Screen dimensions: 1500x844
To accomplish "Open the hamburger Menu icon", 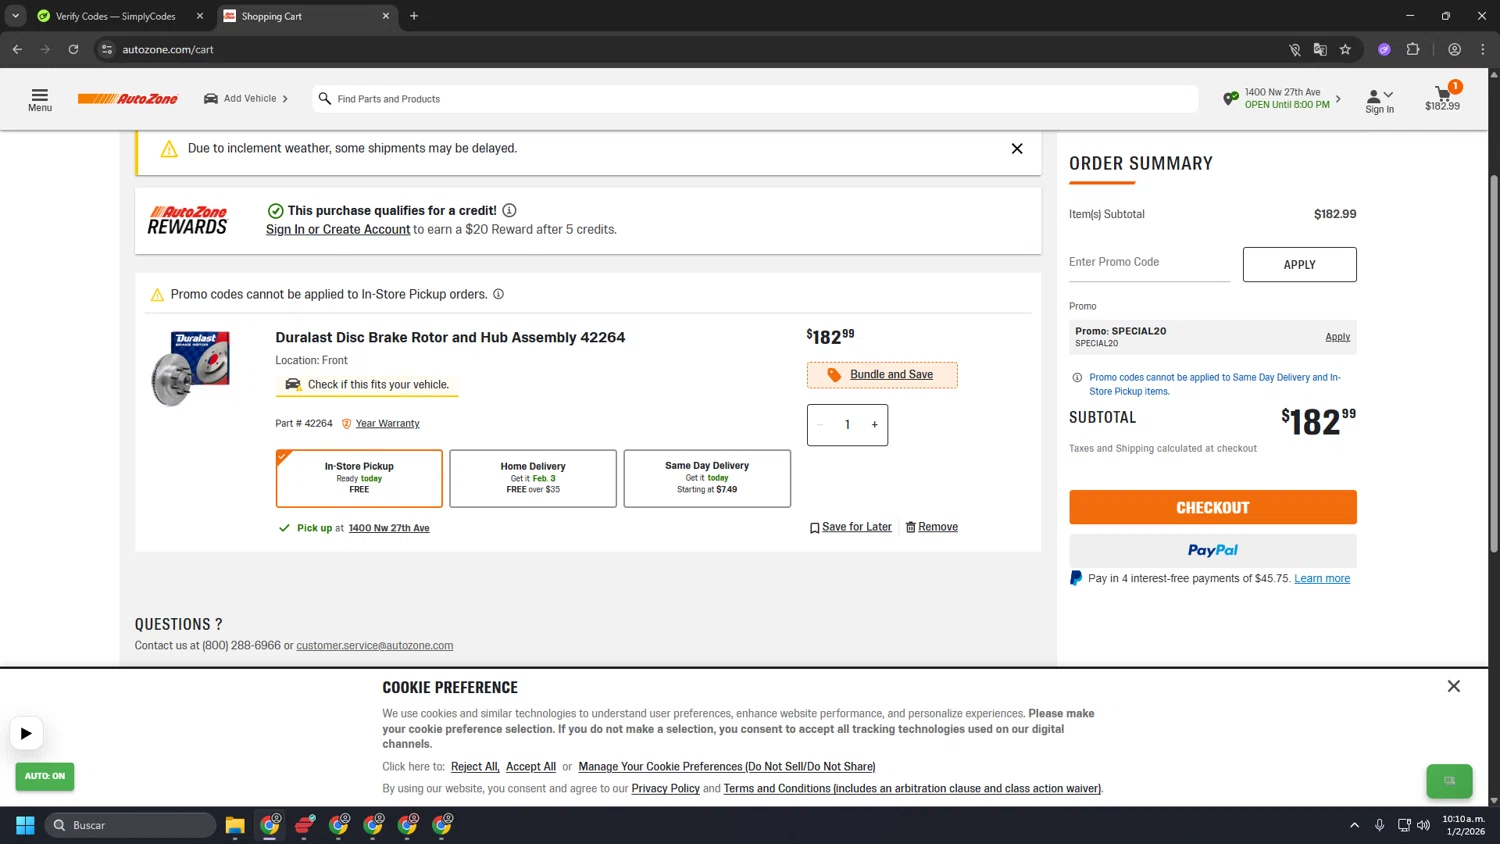I will click(x=39, y=99).
